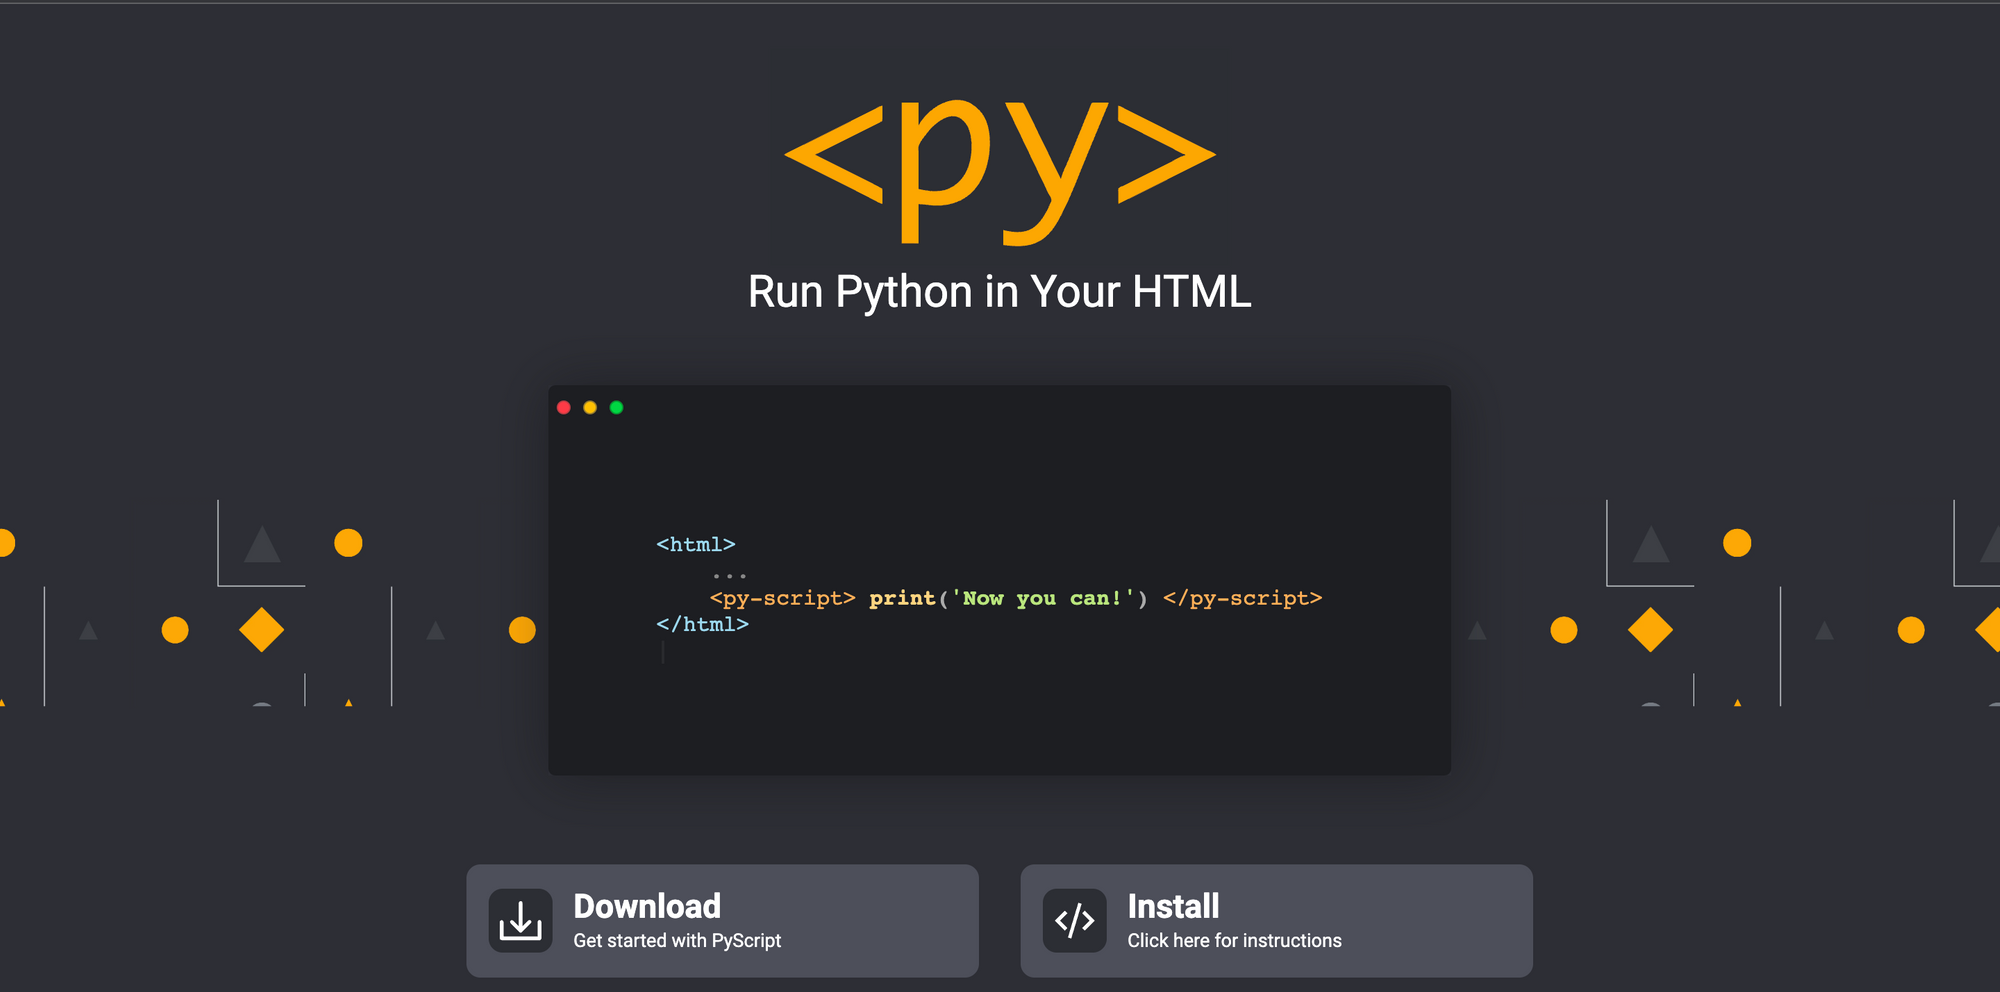The height and width of the screenshot is (992, 2000).
Task: Click the 'Now you can!' string text
Action: tap(1044, 597)
